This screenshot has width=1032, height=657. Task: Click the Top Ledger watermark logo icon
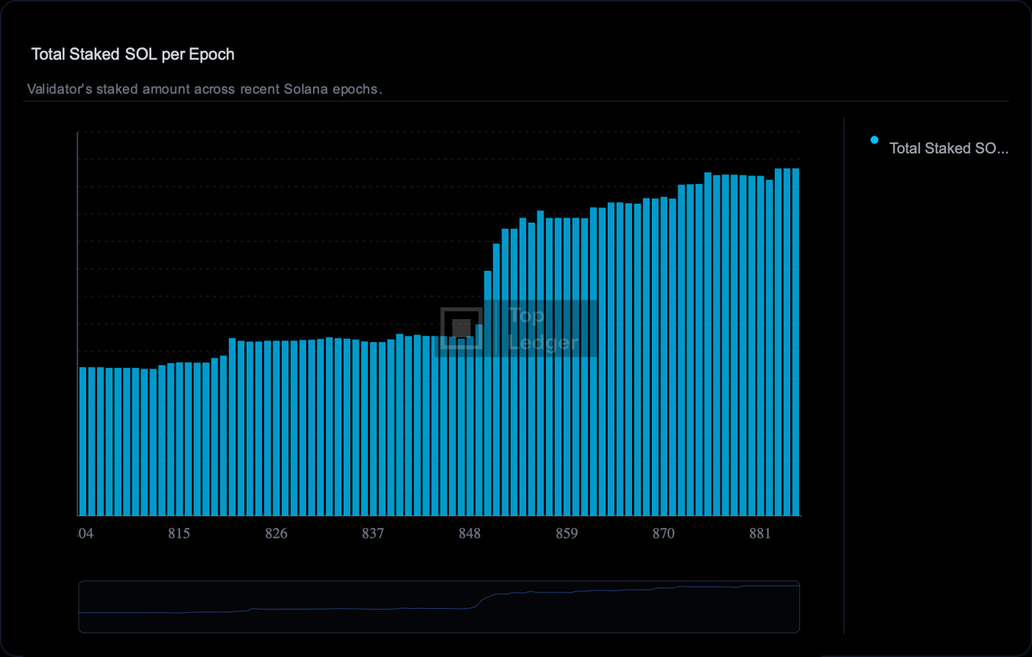(461, 328)
